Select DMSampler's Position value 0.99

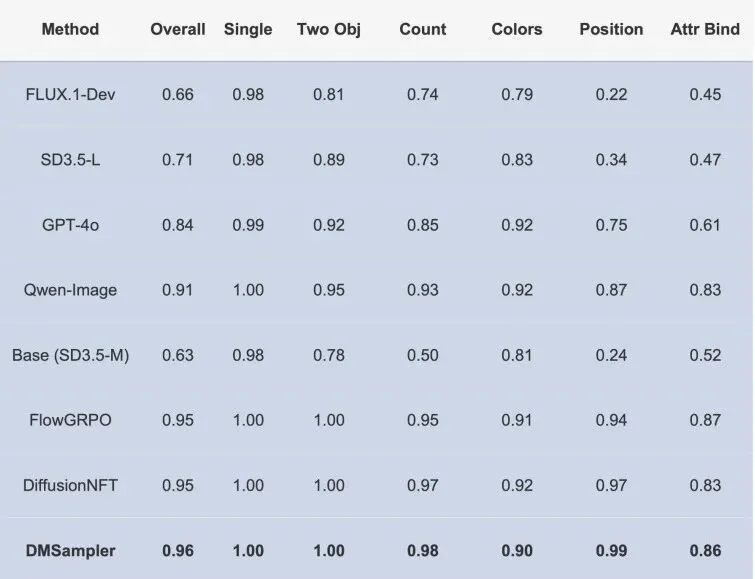611,551
